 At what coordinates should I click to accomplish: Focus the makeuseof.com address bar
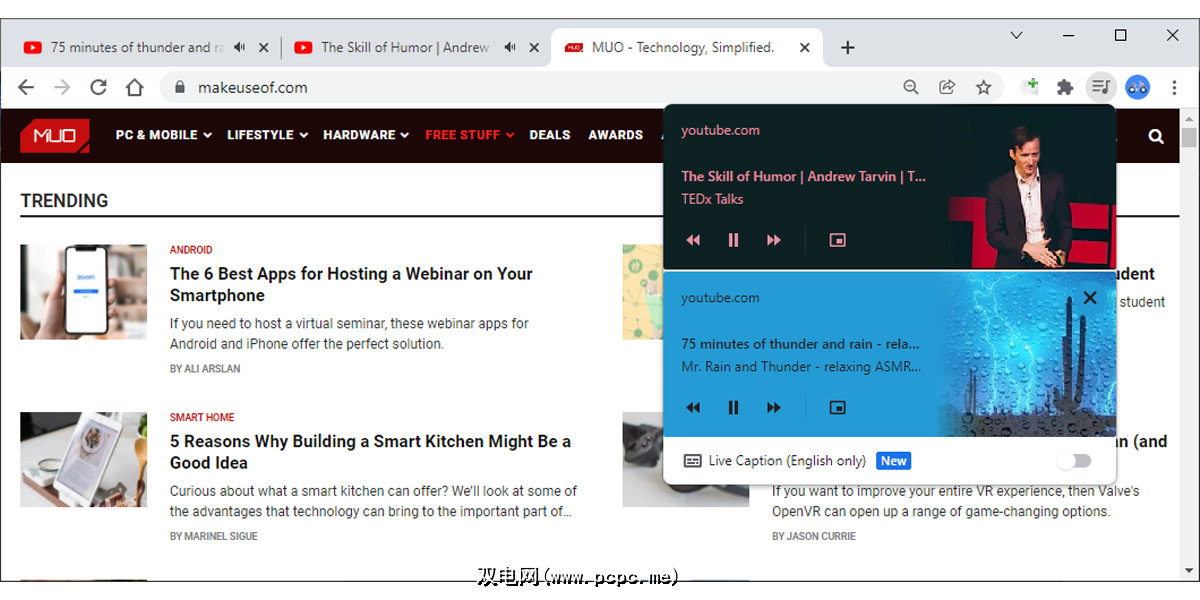(x=582, y=87)
